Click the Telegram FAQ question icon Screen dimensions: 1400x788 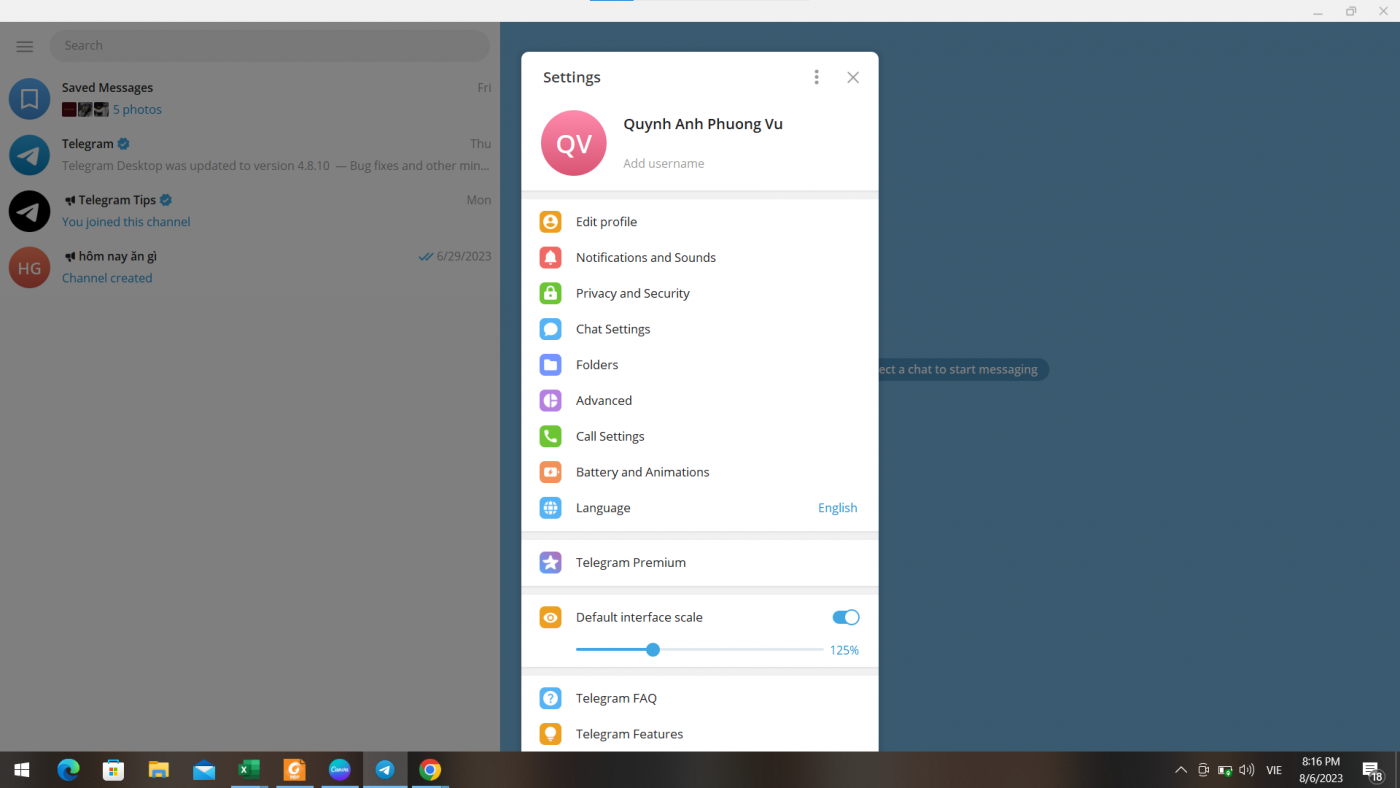pyautogui.click(x=550, y=698)
